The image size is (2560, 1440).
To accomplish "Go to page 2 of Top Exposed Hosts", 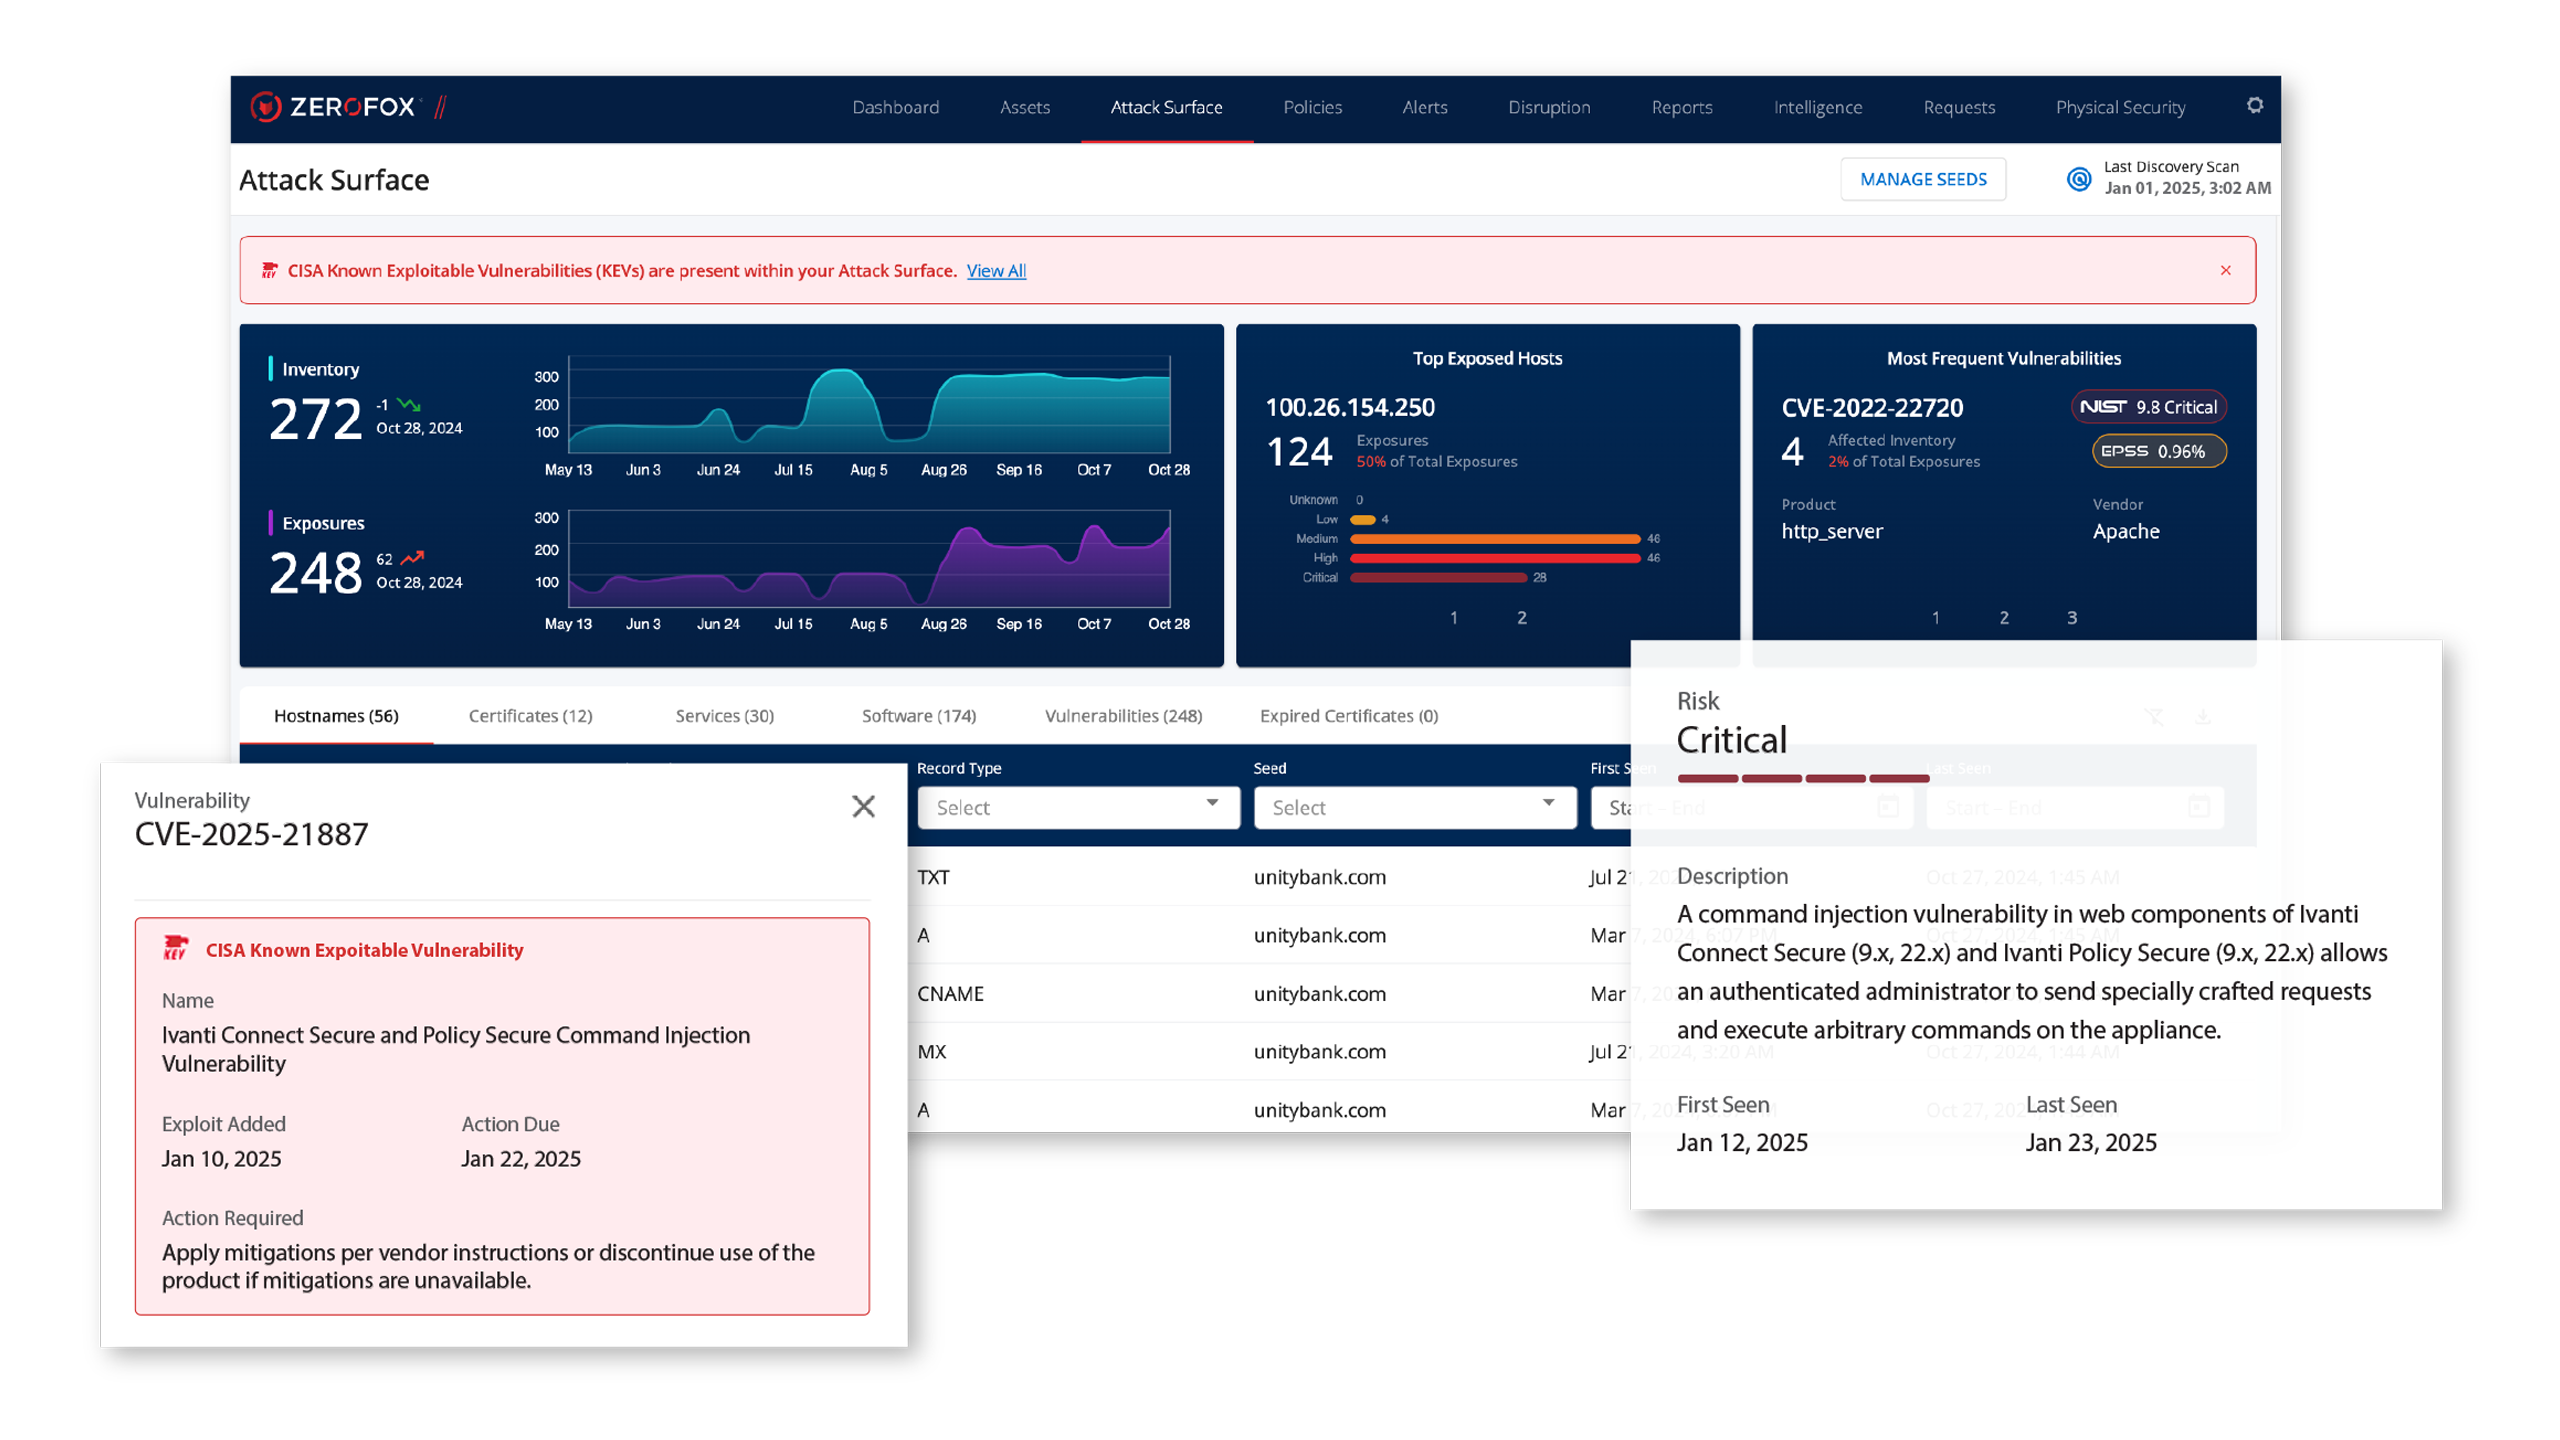I will 1521,617.
